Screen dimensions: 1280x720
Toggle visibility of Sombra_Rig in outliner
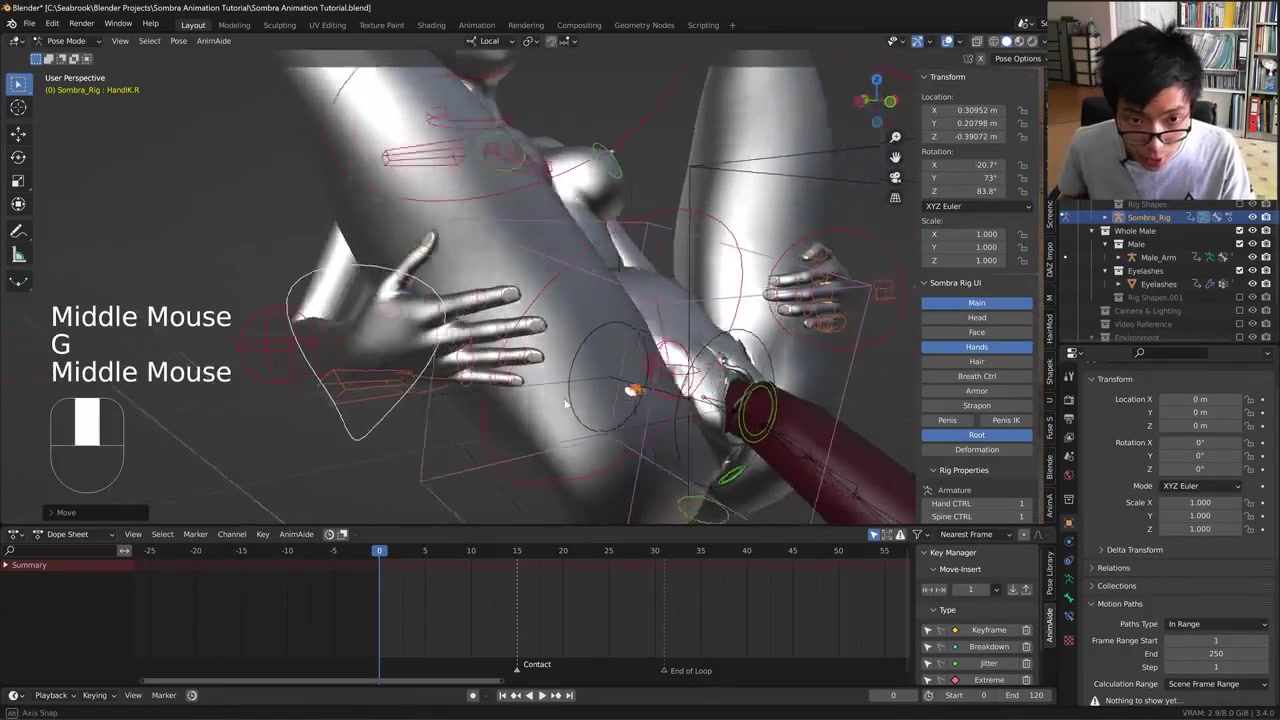(x=1252, y=217)
